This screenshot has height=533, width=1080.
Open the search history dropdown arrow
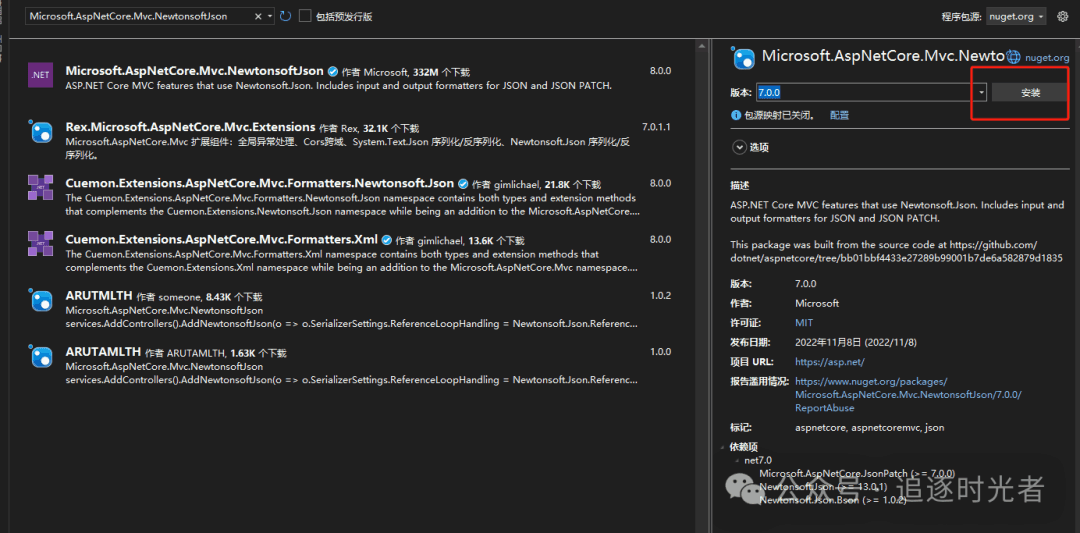[270, 16]
